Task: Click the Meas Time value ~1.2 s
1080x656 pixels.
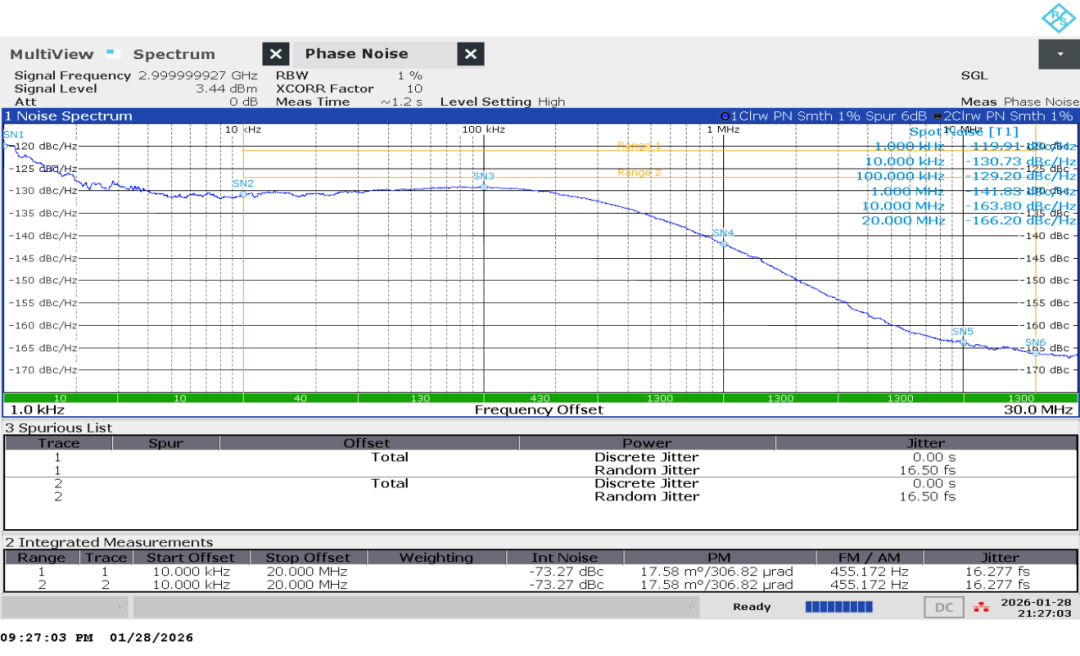Action: click(x=402, y=101)
